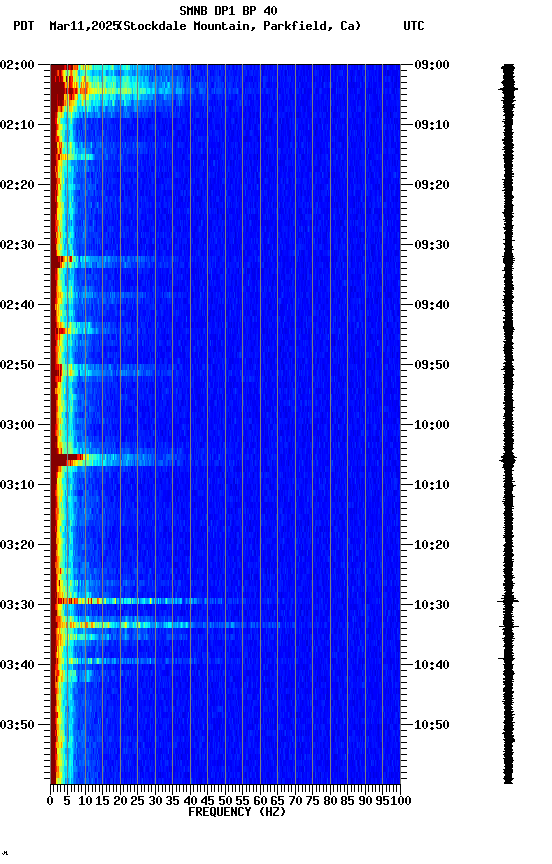
Task: Click the station title SMNB DP1 BP 40
Action: [228, 10]
